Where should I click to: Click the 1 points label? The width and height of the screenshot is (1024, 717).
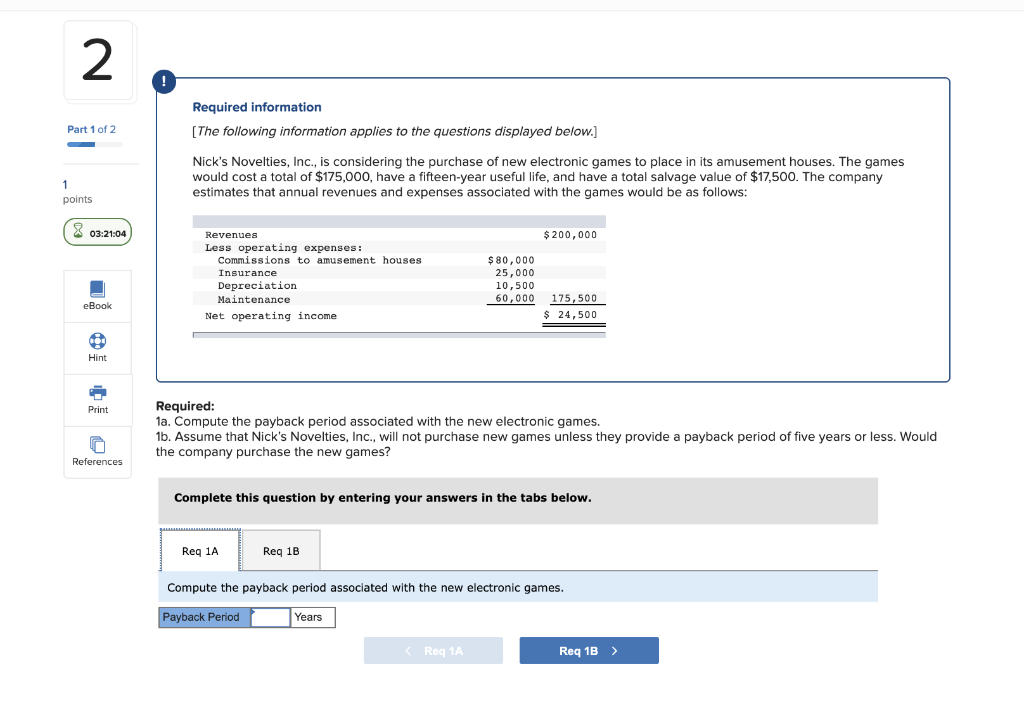[77, 192]
